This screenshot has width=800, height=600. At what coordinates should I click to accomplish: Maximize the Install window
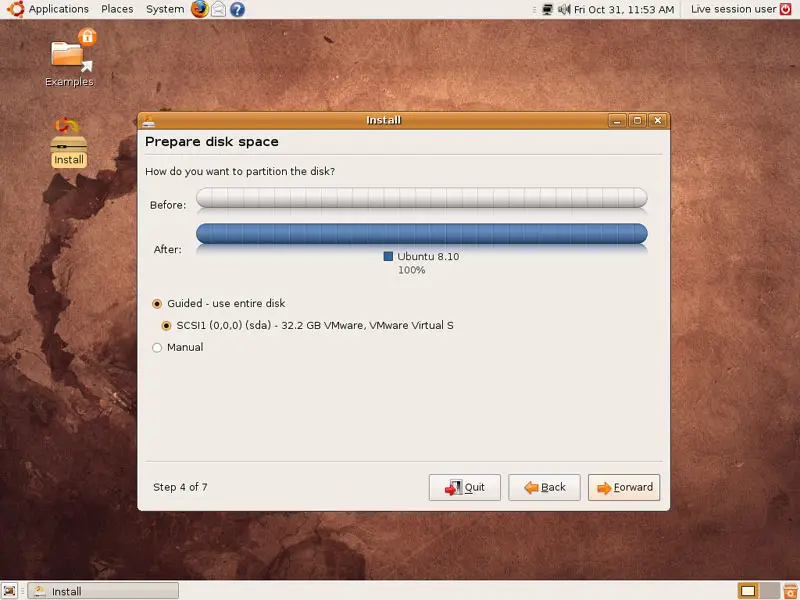(637, 120)
